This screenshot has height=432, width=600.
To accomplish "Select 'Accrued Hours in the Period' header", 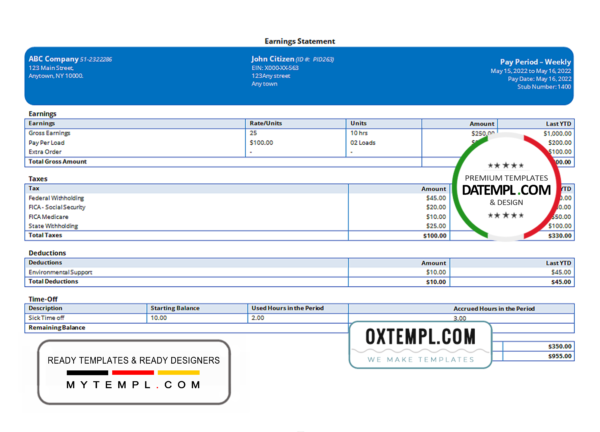I will [x=494, y=309].
